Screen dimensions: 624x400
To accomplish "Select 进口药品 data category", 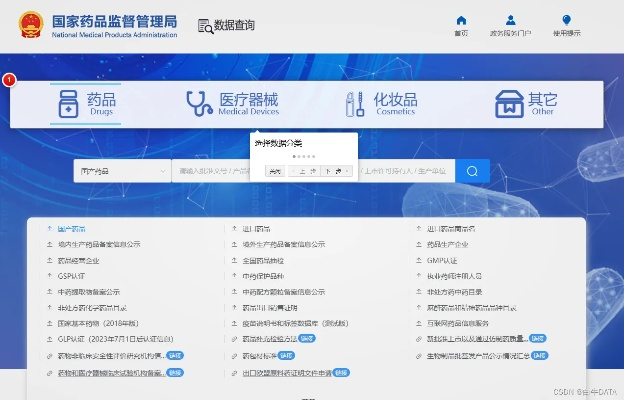I will pyautogui.click(x=257, y=229).
